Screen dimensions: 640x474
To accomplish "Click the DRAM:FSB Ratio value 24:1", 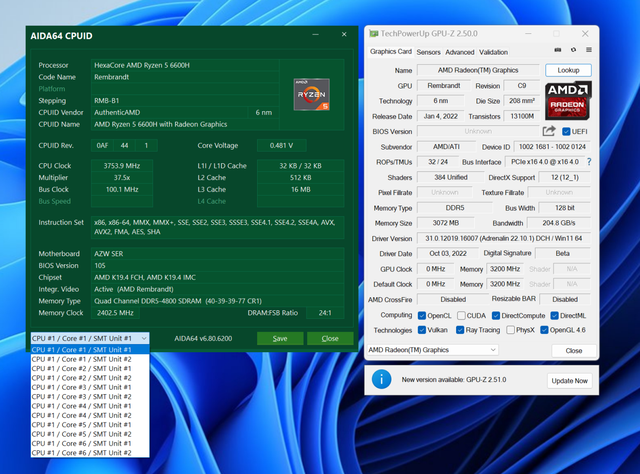I will pos(325,313).
